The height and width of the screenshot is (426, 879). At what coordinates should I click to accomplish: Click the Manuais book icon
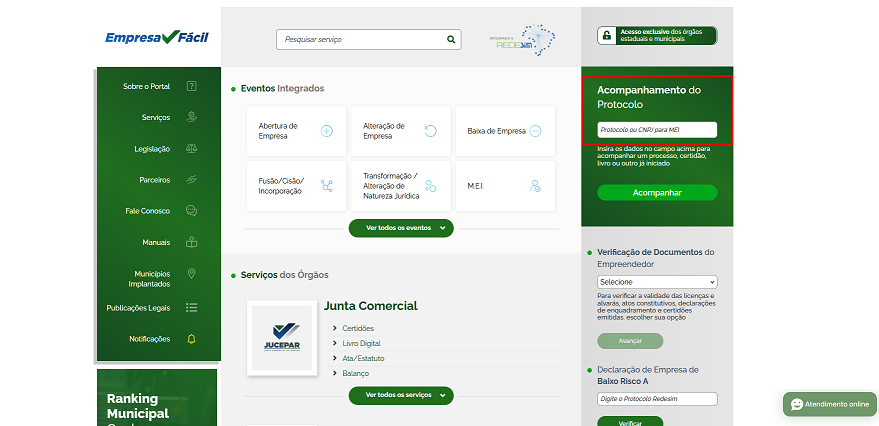pyautogui.click(x=192, y=242)
